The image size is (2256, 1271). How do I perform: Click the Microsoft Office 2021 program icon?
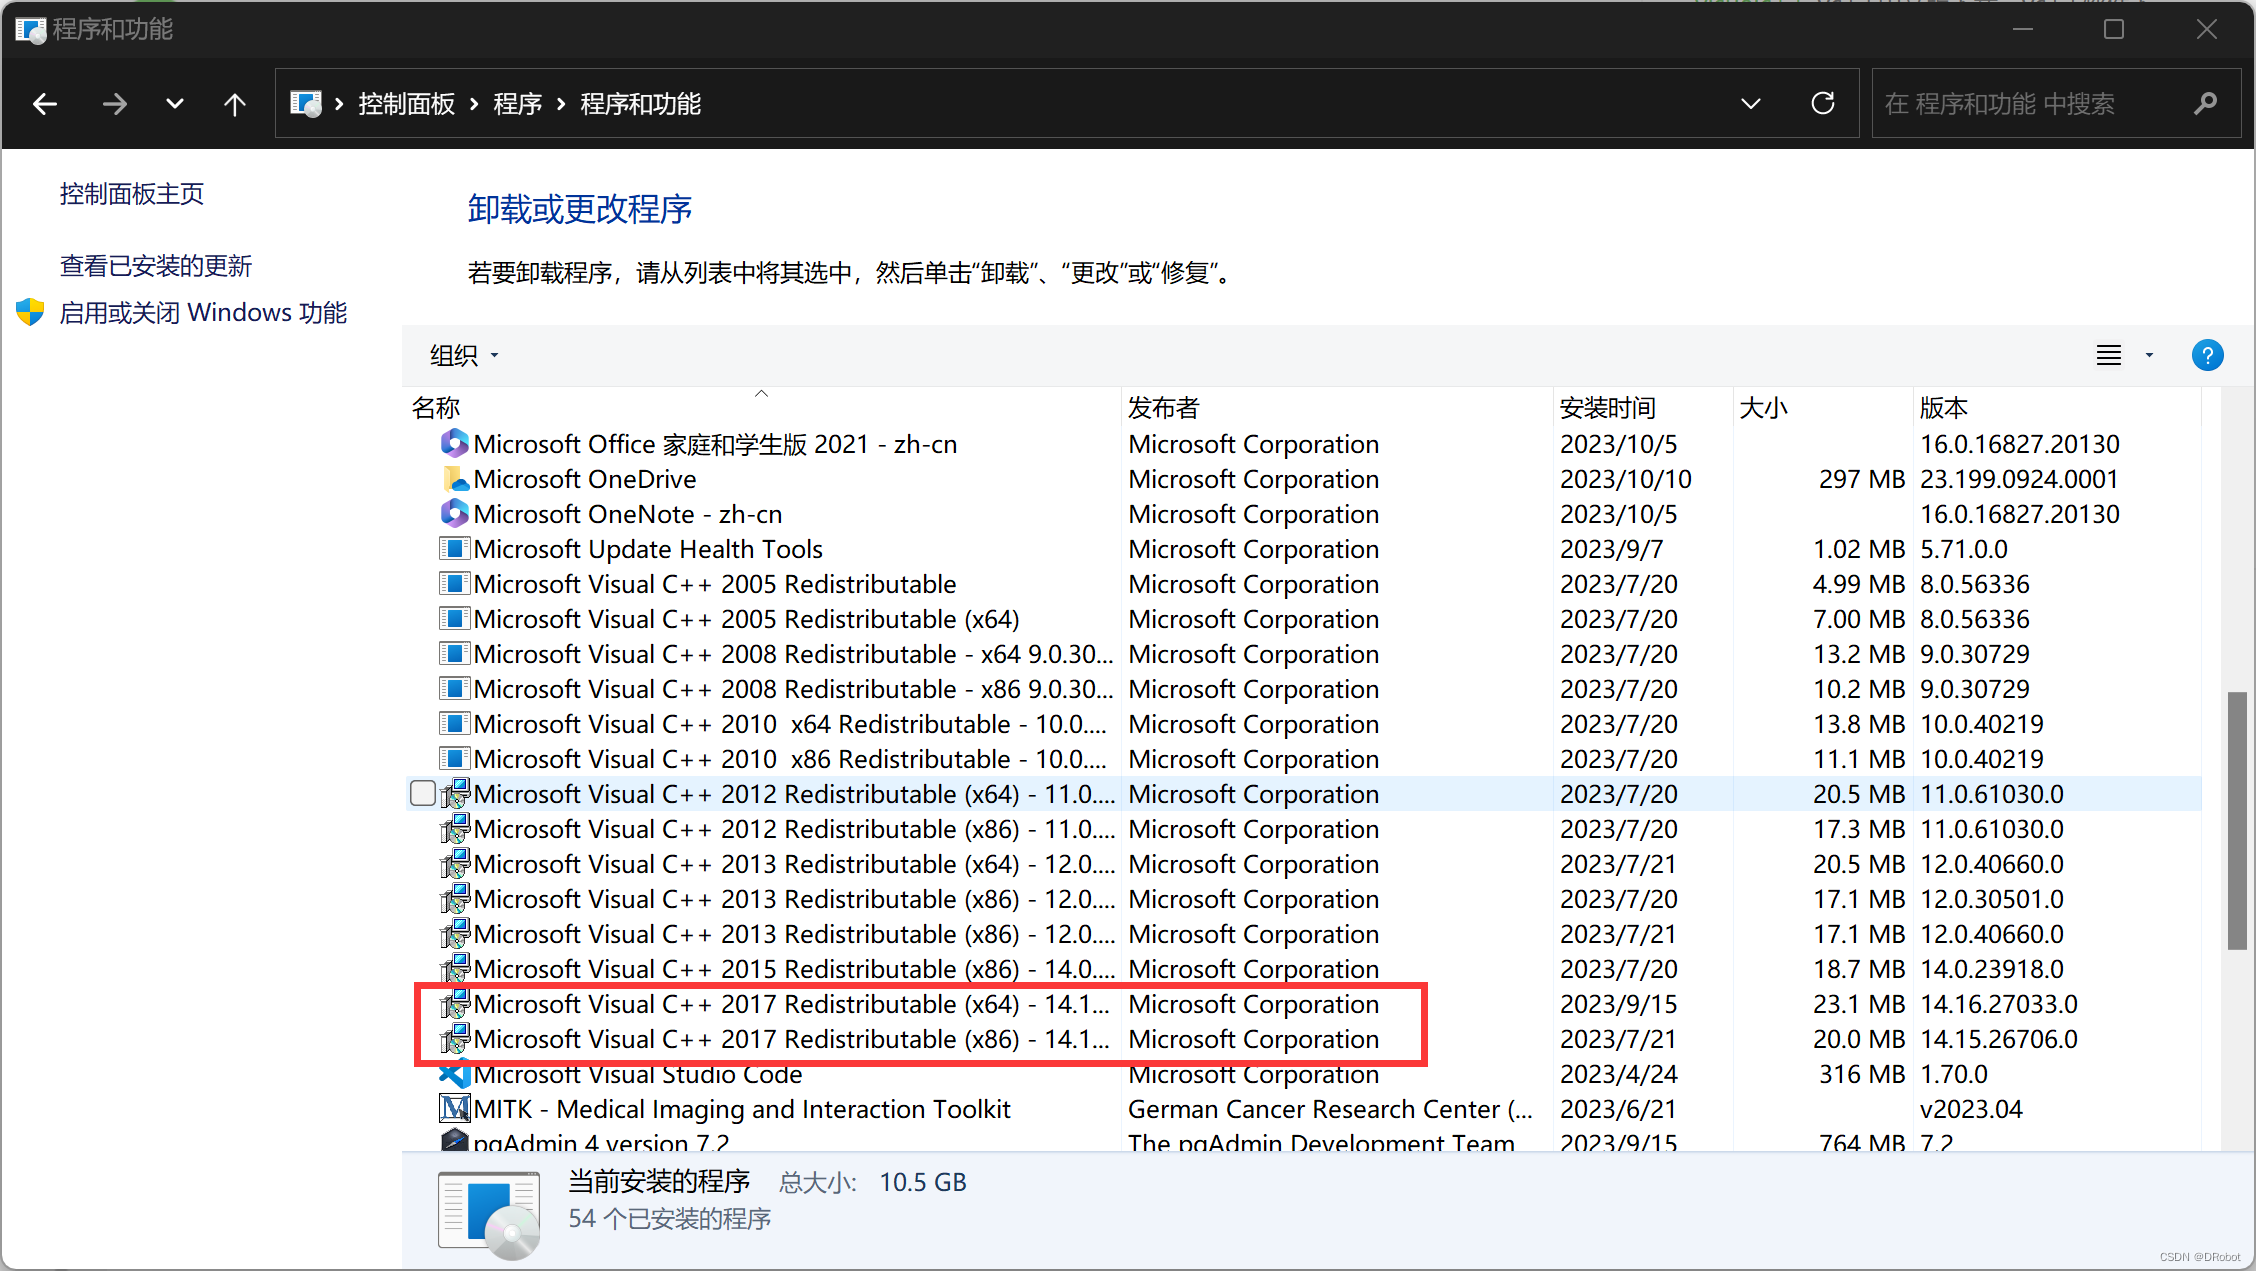(x=454, y=443)
